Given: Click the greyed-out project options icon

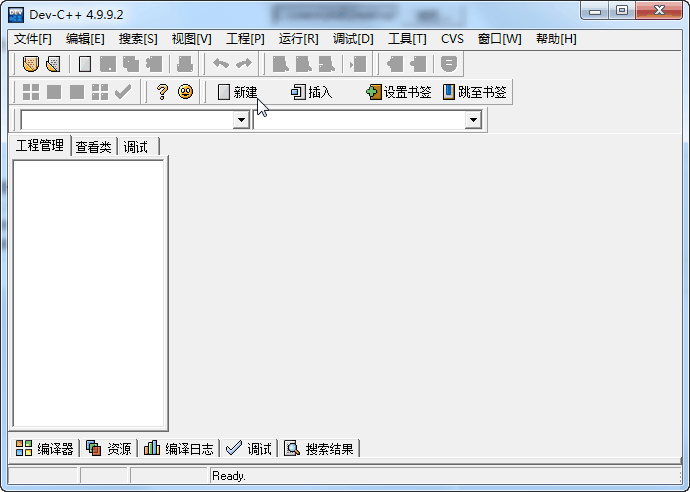Looking at the screenshot, I should click(x=448, y=64).
